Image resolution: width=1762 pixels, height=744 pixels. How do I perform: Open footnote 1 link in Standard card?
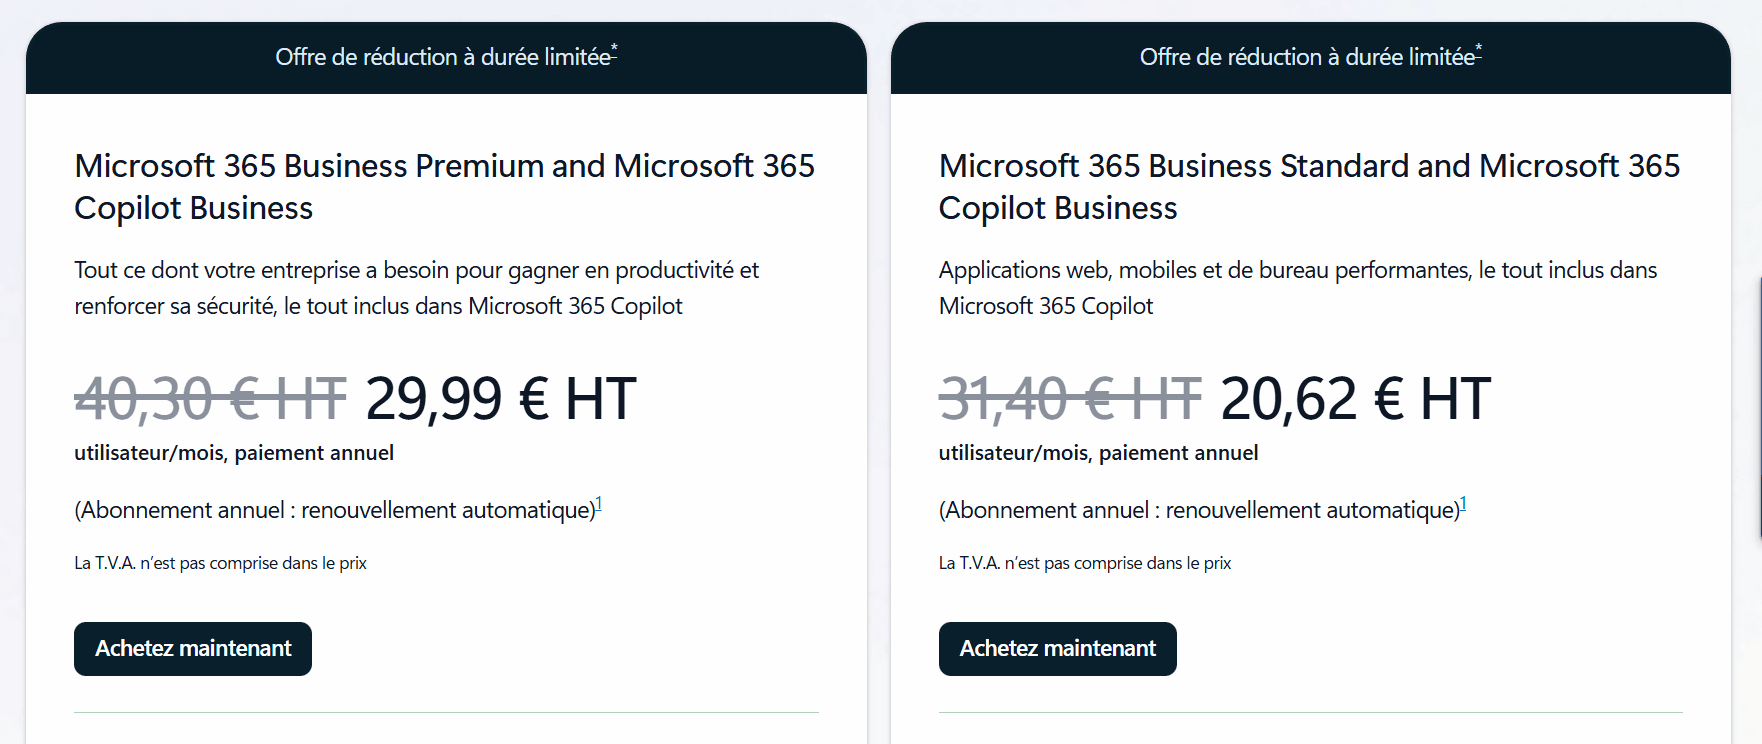coord(1463,504)
